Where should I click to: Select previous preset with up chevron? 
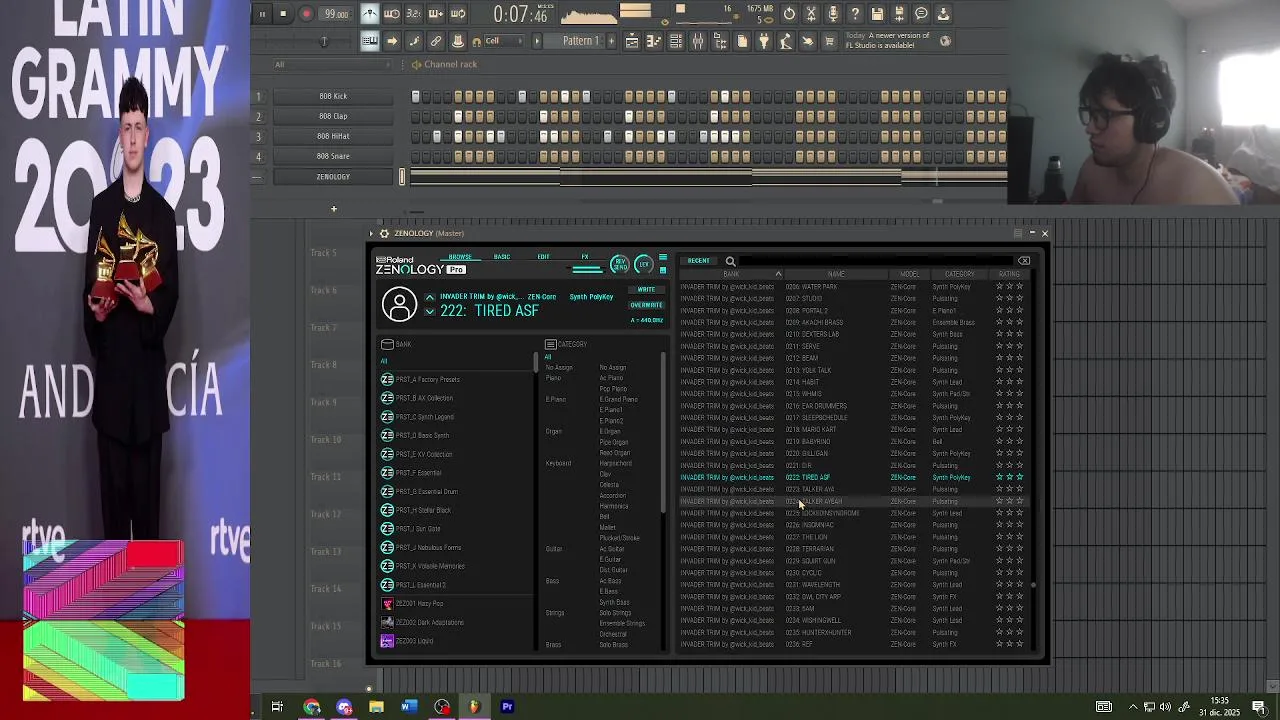(x=429, y=297)
